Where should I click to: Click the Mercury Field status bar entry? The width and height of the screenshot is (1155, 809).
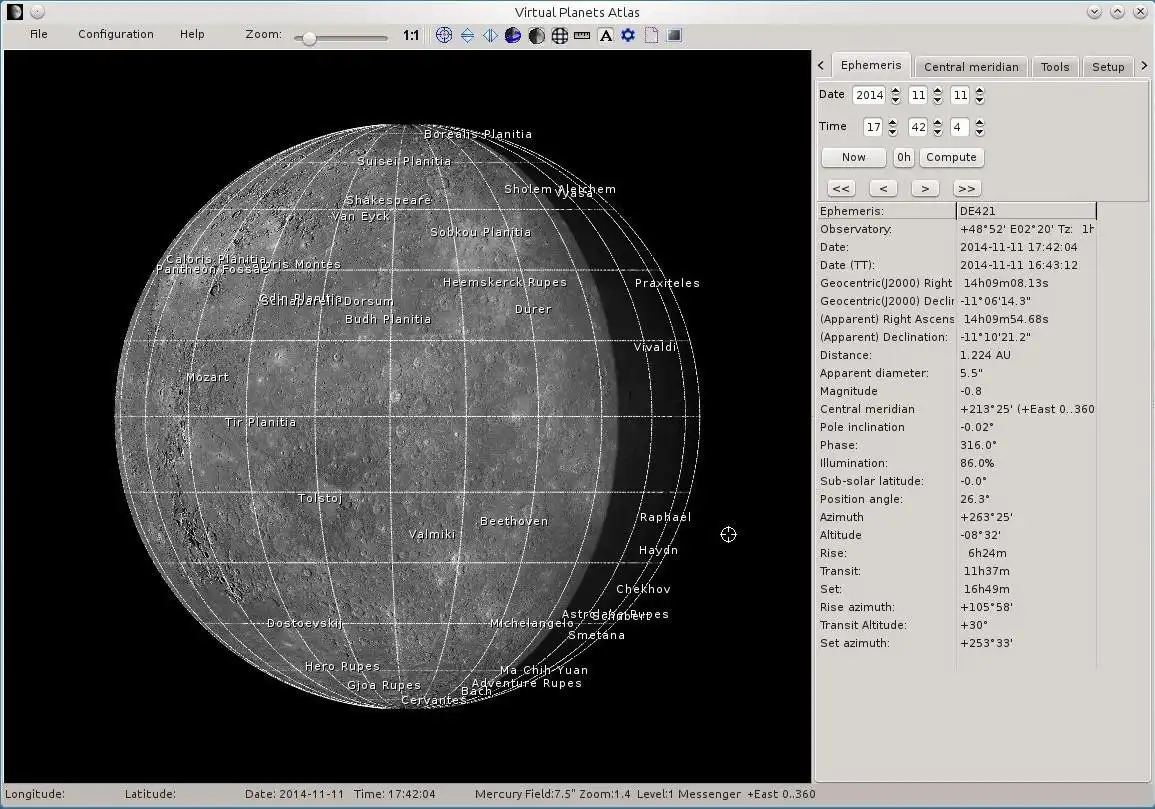(x=524, y=794)
